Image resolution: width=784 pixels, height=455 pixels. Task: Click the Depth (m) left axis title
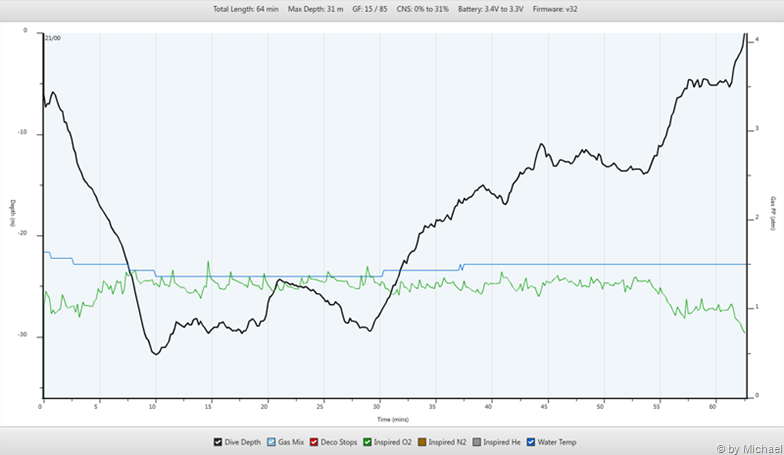tap(13, 213)
